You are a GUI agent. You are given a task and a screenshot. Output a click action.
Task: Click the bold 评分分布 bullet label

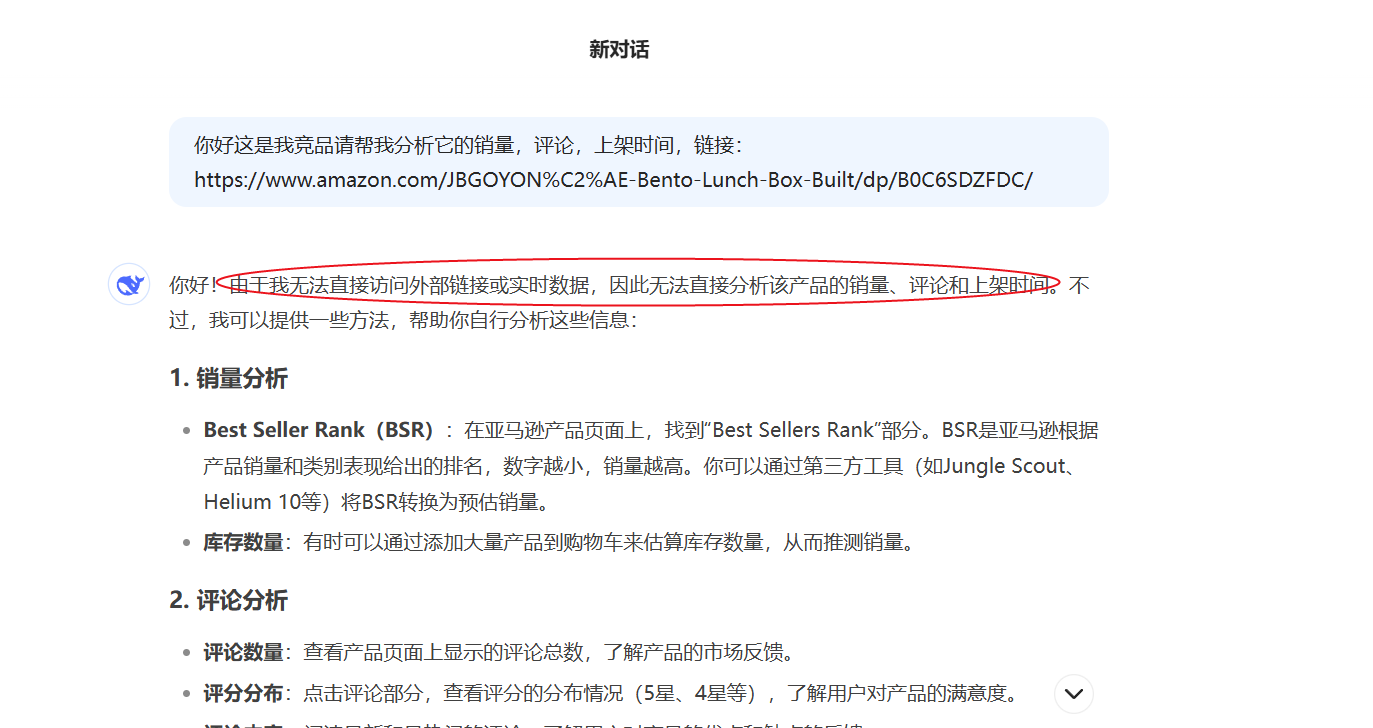pos(243,693)
